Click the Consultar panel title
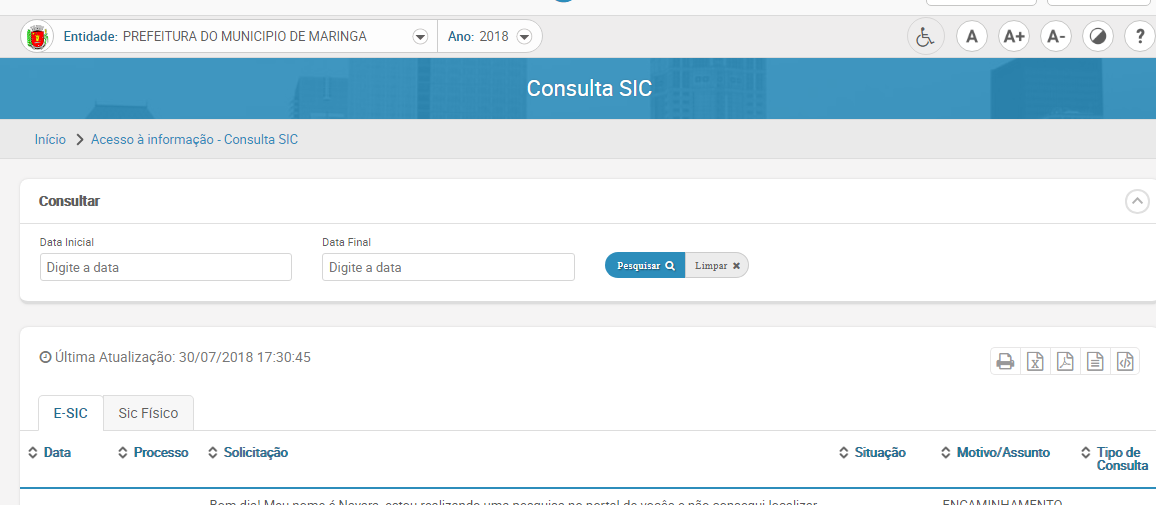The height and width of the screenshot is (505, 1156). click(69, 201)
